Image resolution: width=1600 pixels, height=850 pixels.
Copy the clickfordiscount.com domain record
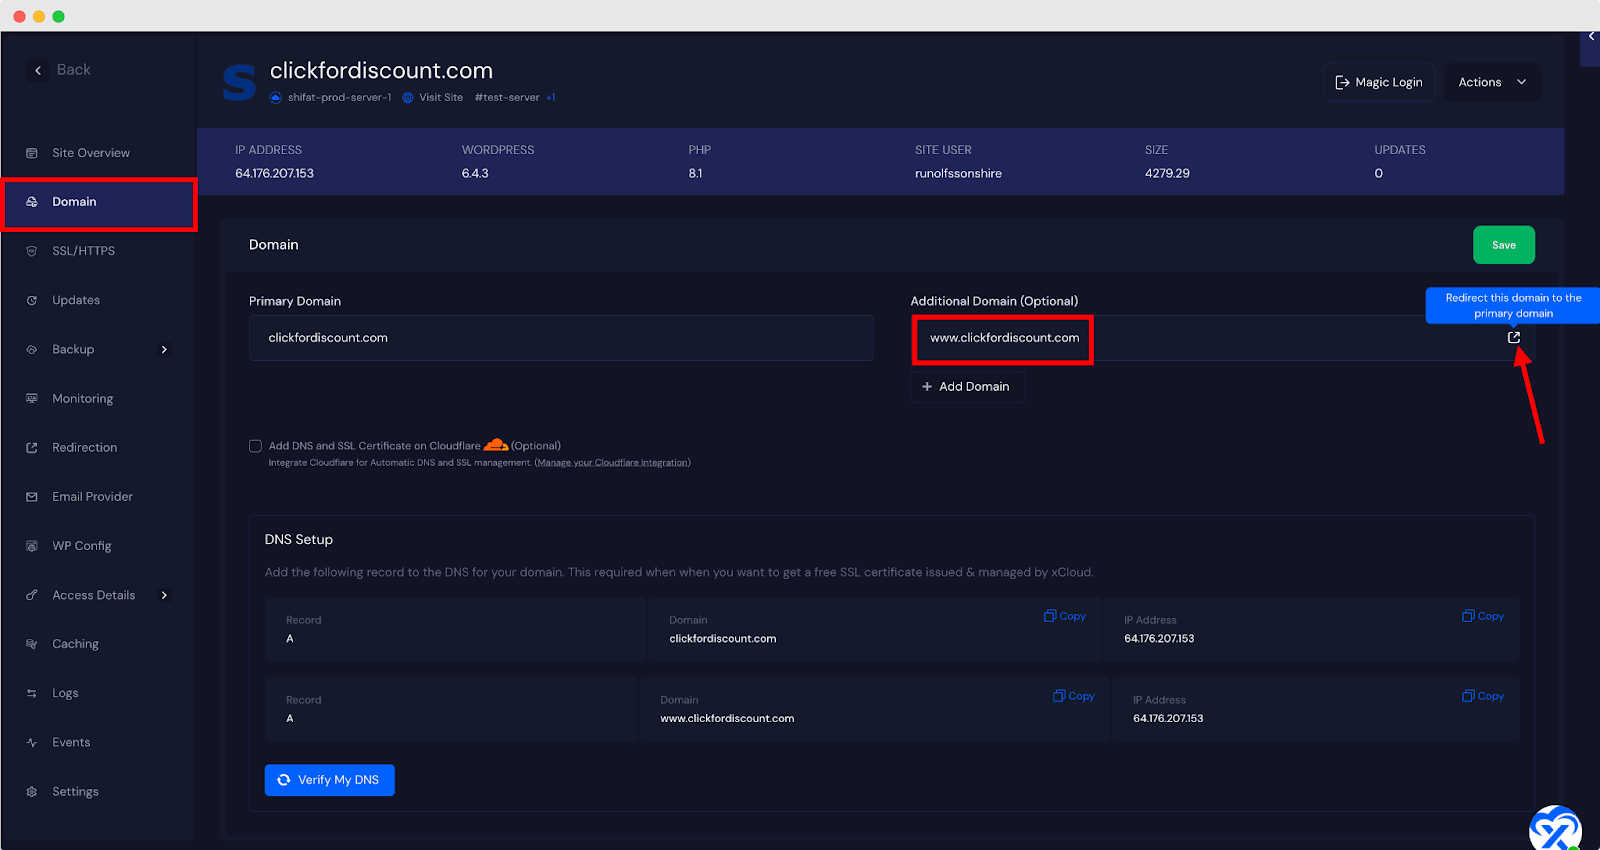tap(1065, 616)
